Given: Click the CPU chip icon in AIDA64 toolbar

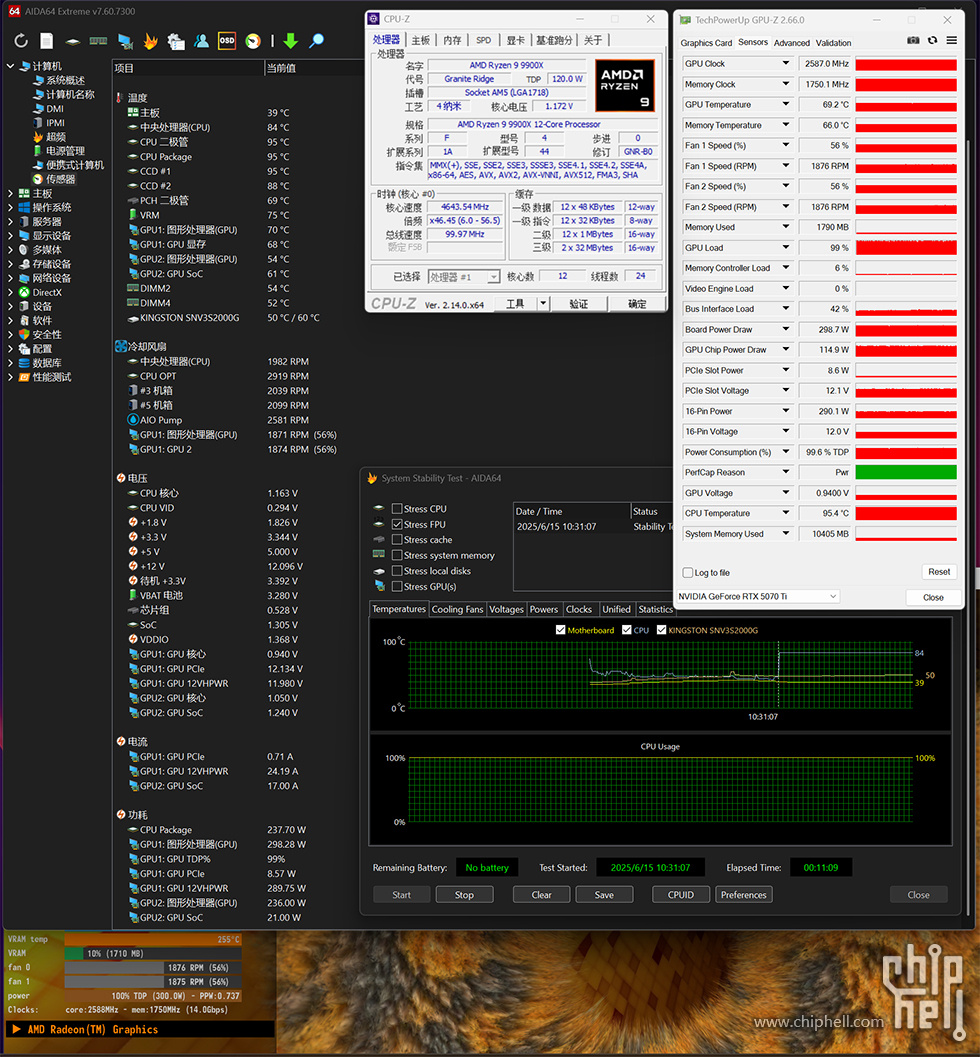Looking at the screenshot, I should click(x=73, y=42).
